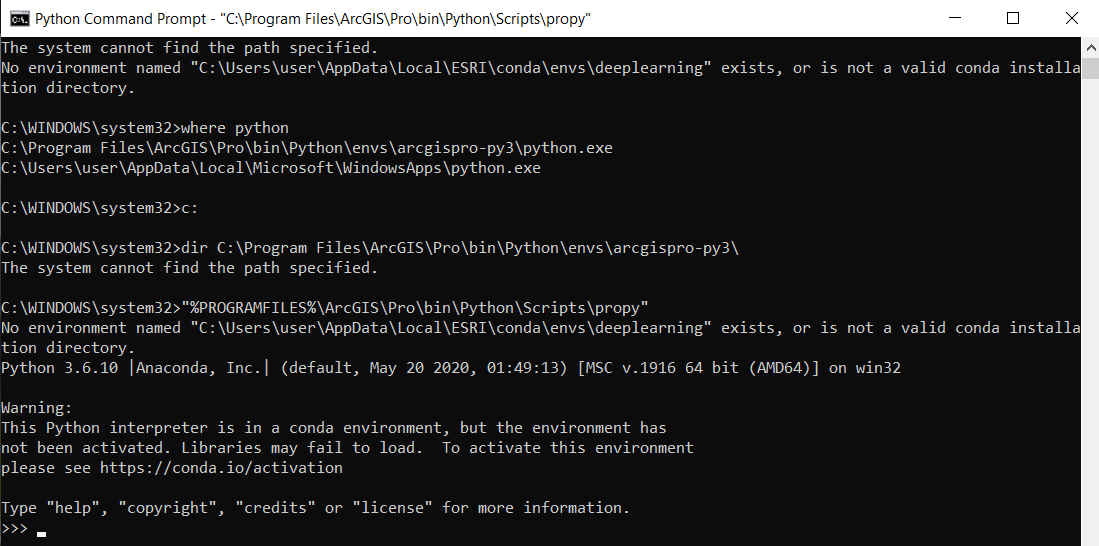The height and width of the screenshot is (546, 1099).
Task: Click the empty vertical scrollbar track
Action: coord(1090,300)
